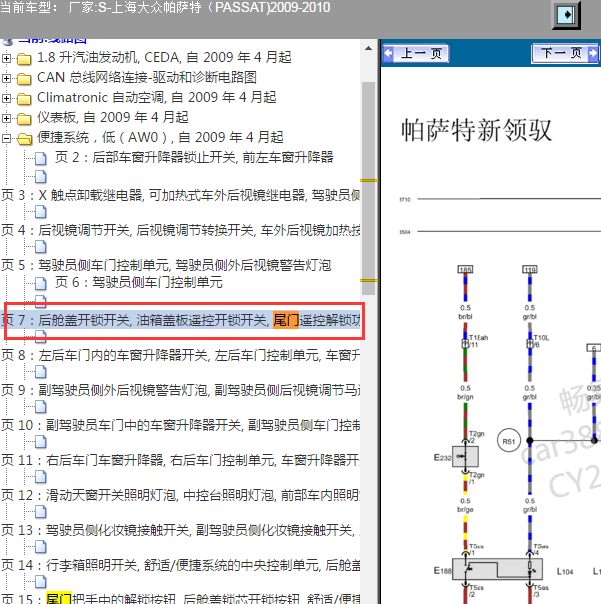Click the page icon above 页 12

[40, 477]
